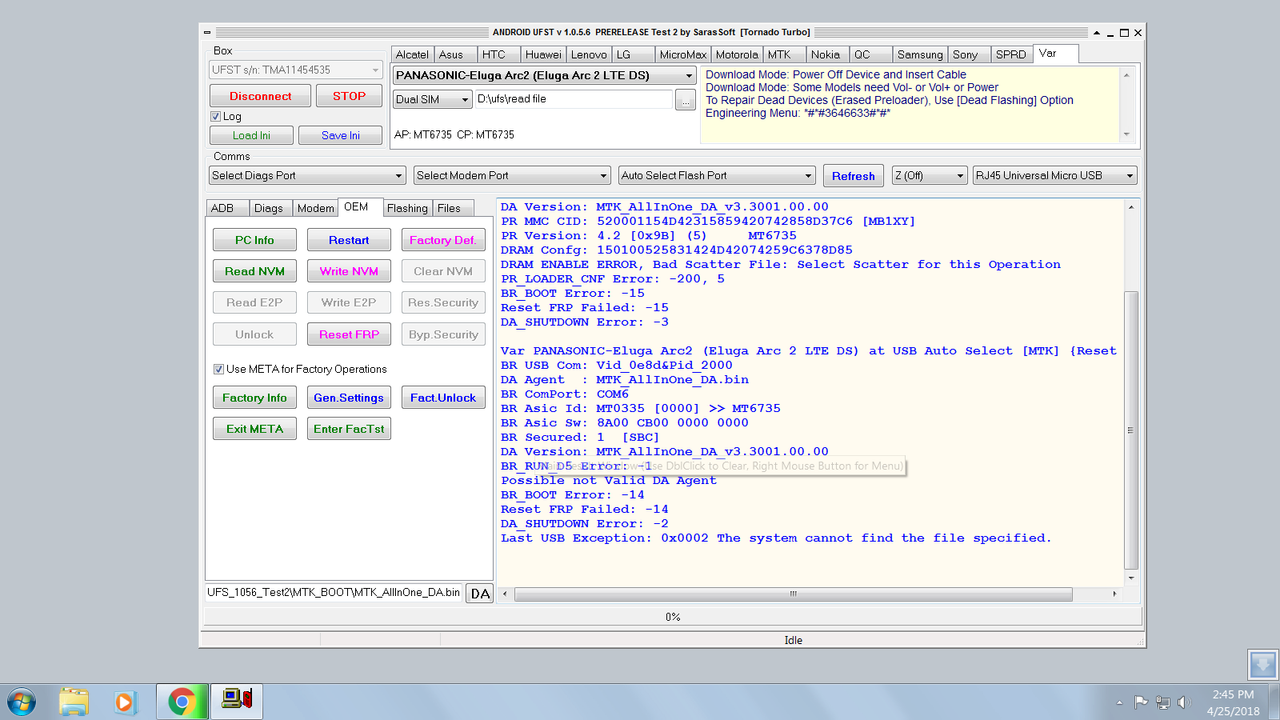Image resolution: width=1280 pixels, height=720 pixels.
Task: Select the Motorola brand tab
Action: (x=736, y=55)
